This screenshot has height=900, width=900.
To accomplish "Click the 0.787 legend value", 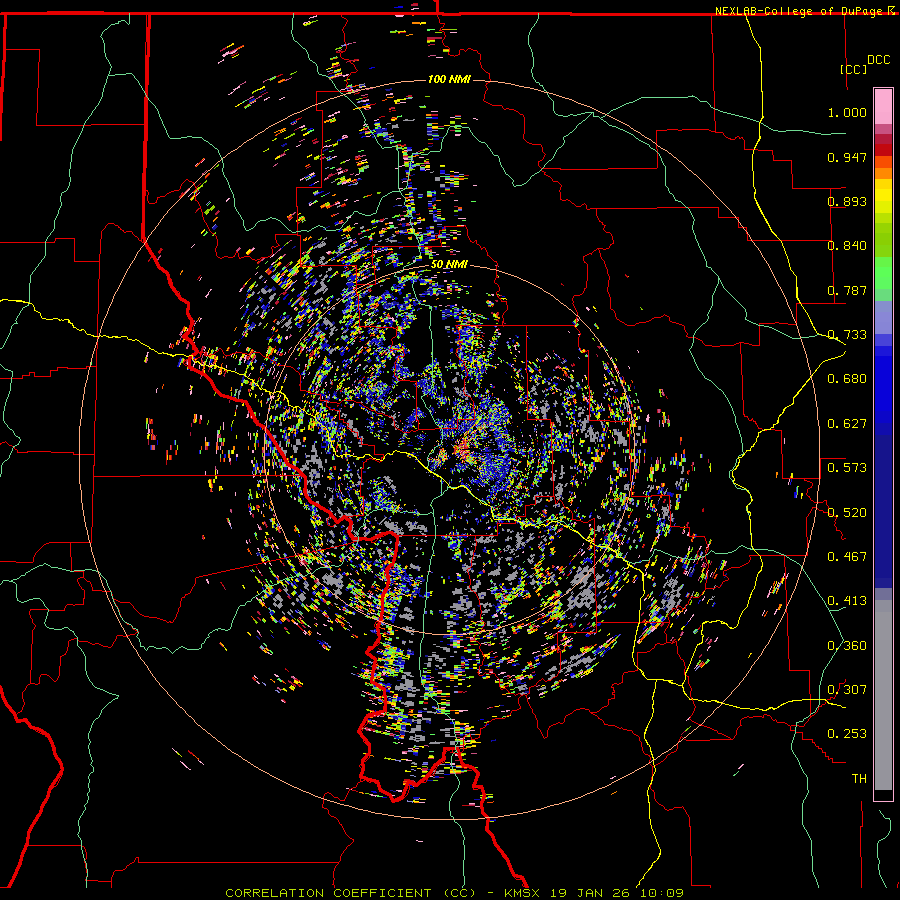I will click(847, 290).
